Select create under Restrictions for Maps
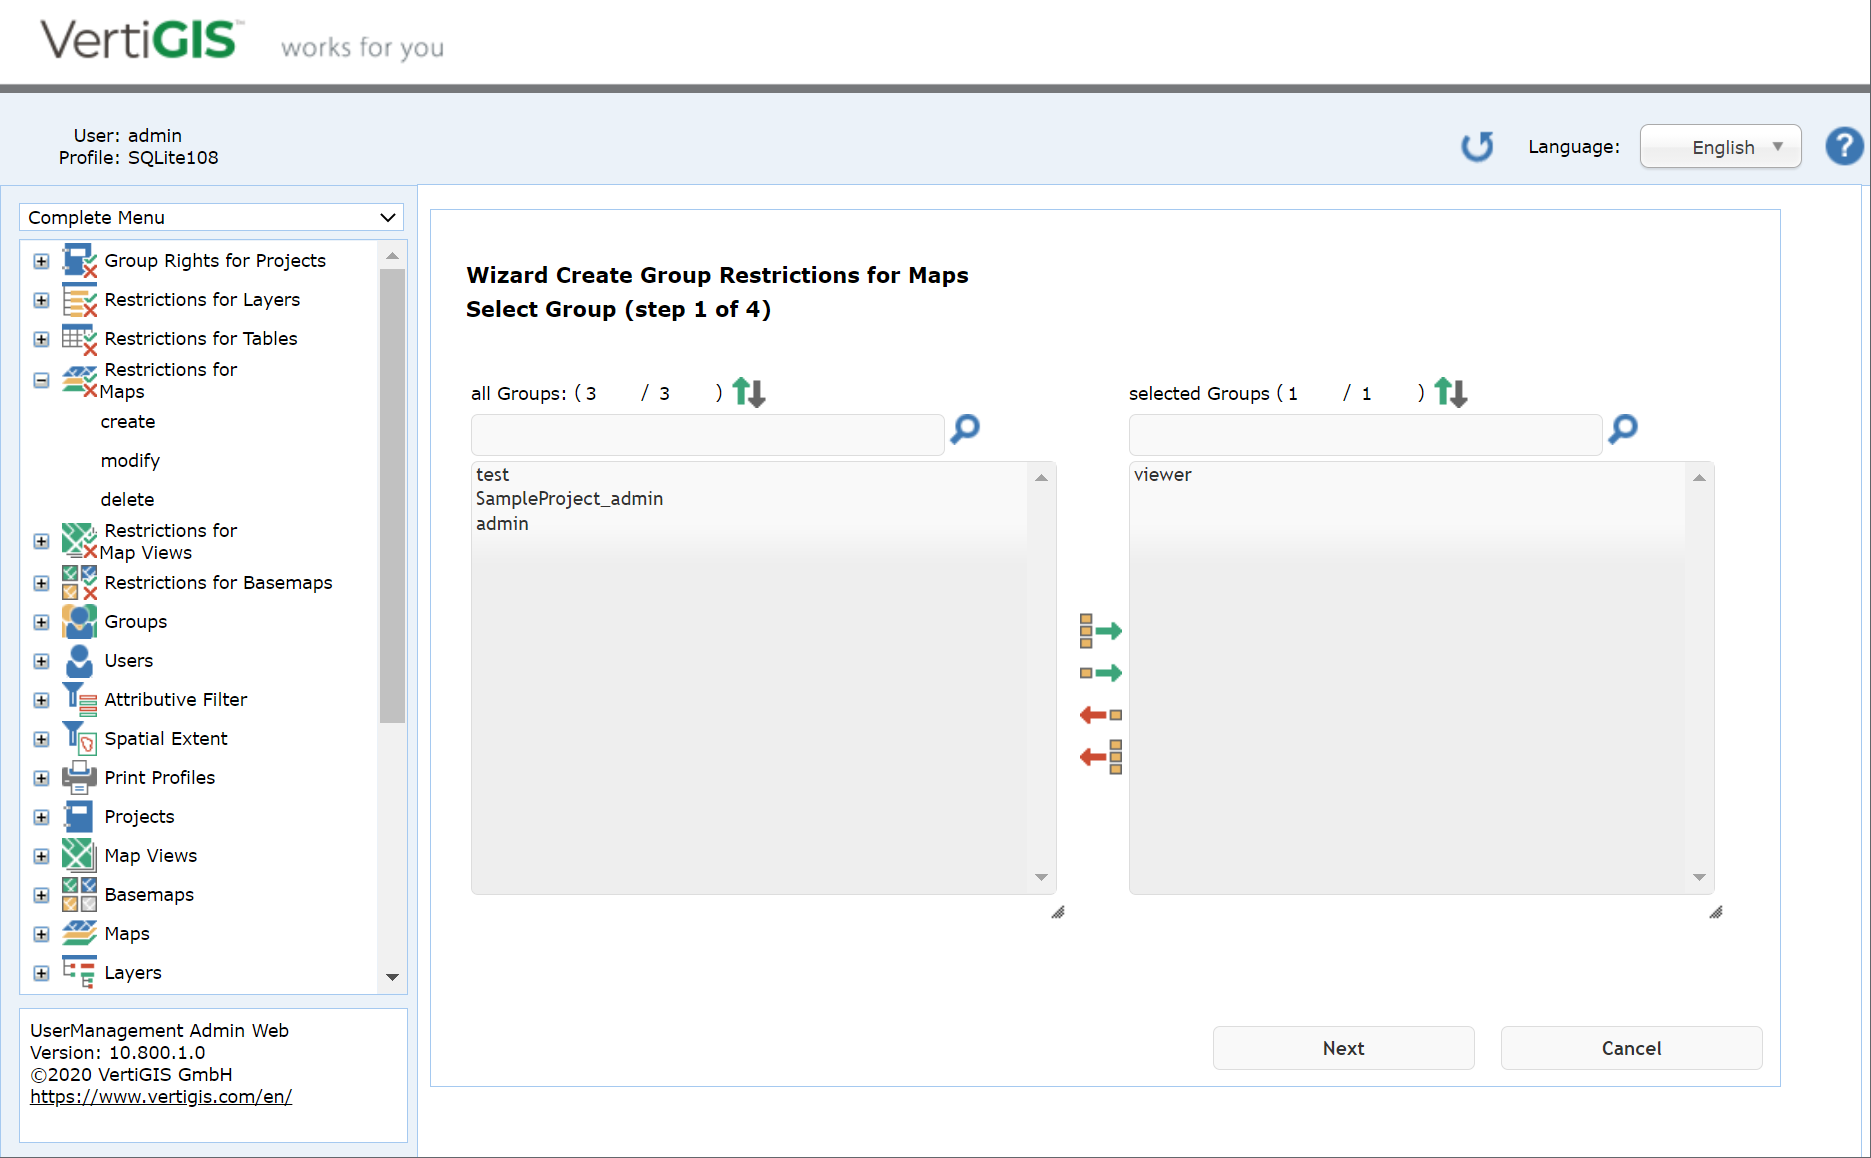This screenshot has height=1158, width=1871. (127, 421)
